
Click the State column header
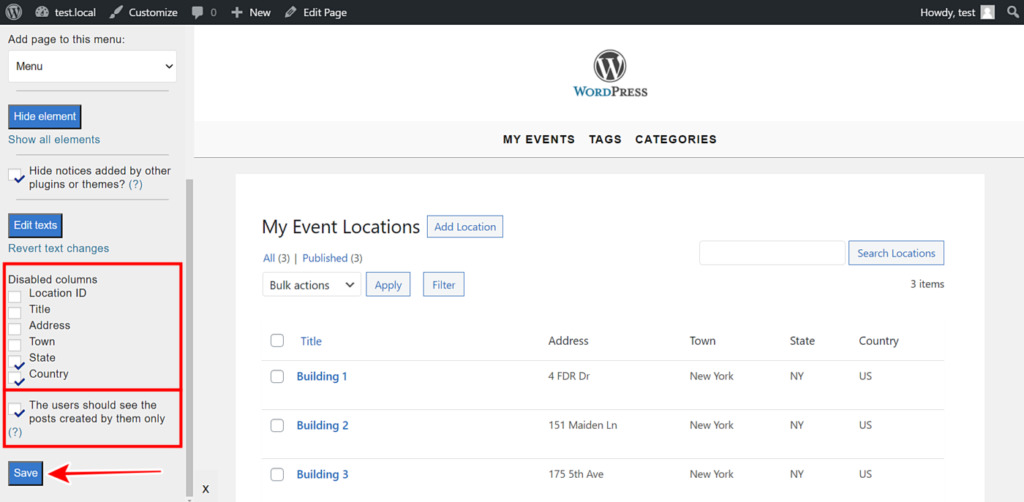802,341
